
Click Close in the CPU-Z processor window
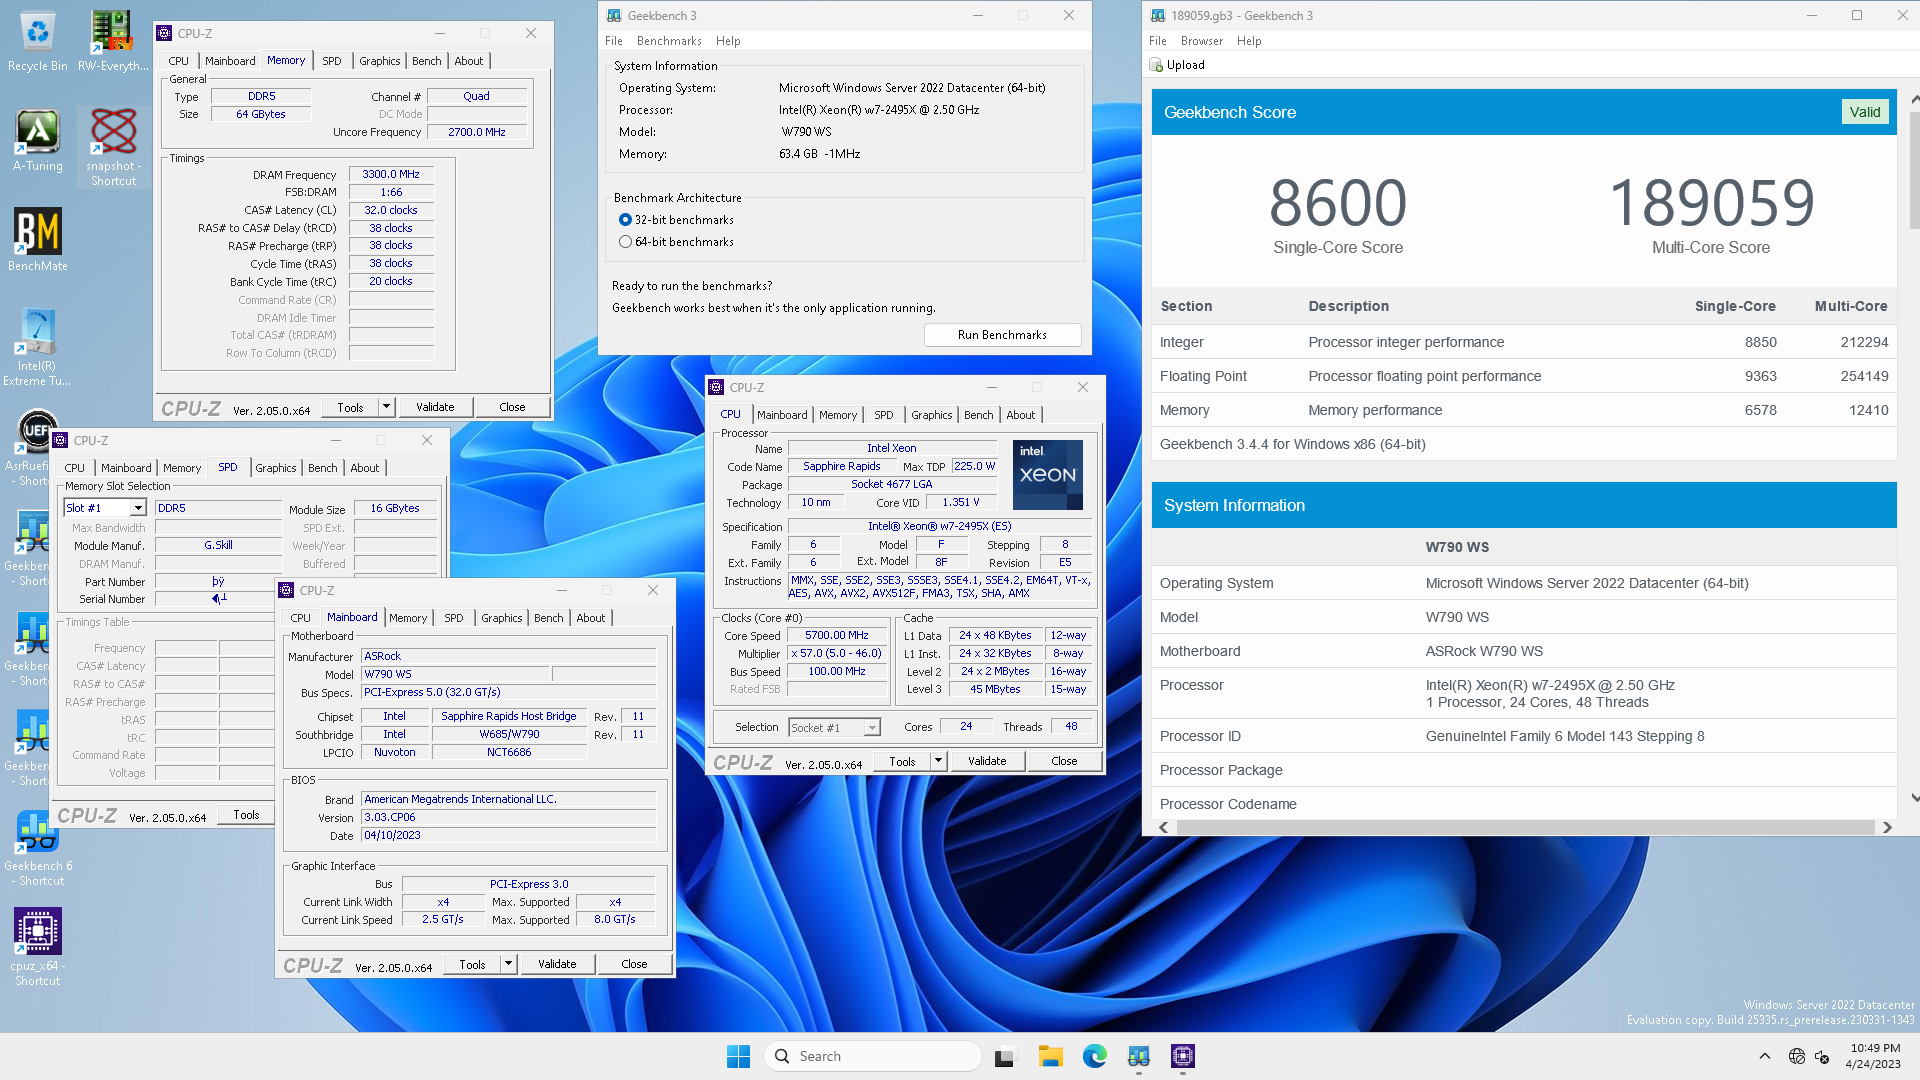click(x=1064, y=761)
